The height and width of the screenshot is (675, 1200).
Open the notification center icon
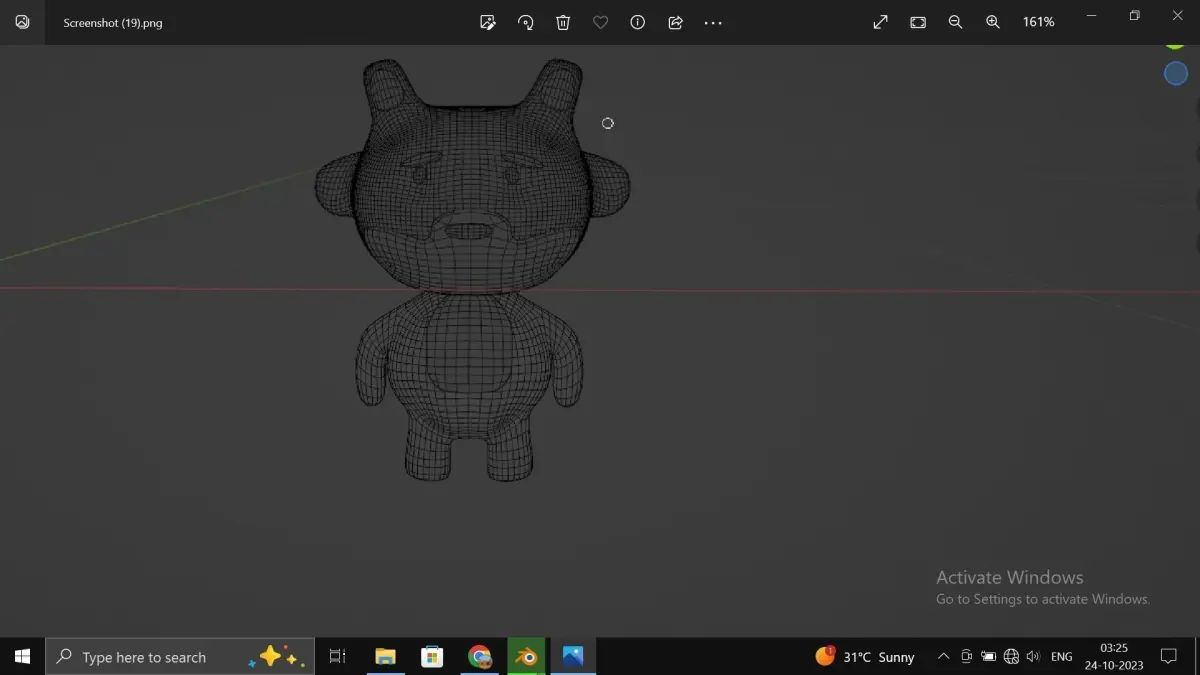coord(1168,657)
